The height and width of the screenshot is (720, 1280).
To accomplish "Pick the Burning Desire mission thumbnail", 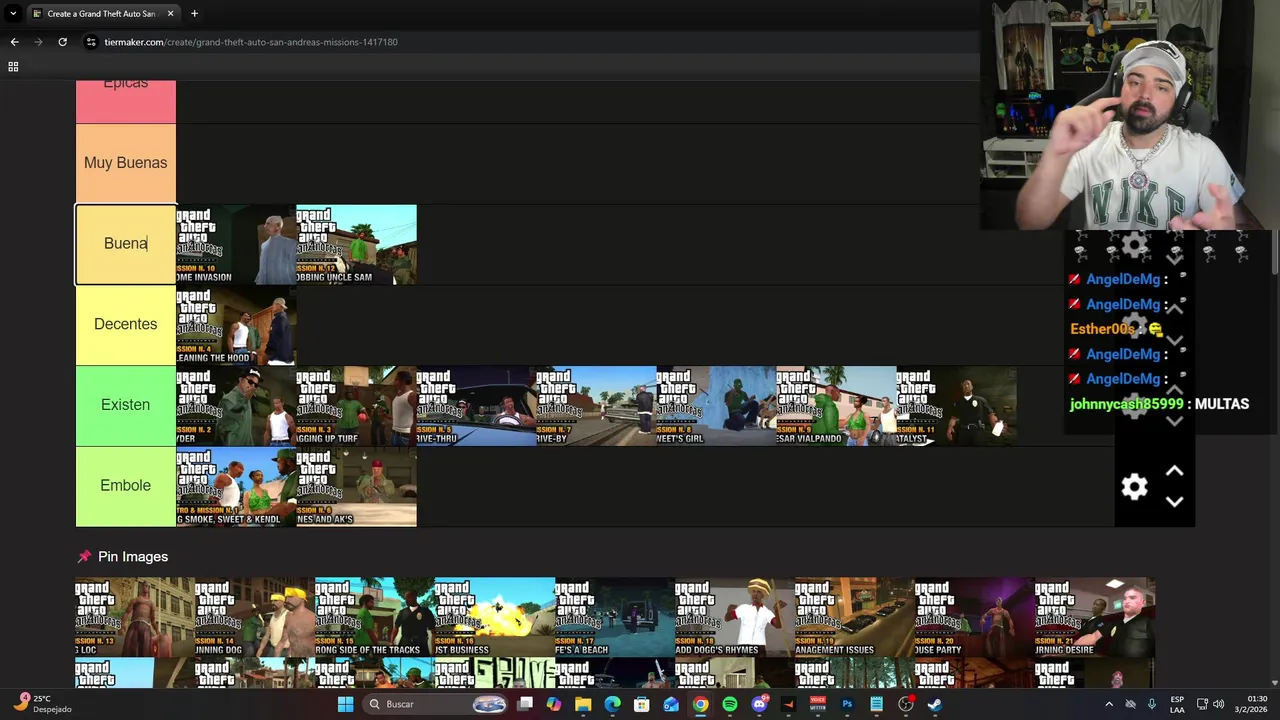I will click(x=1095, y=617).
